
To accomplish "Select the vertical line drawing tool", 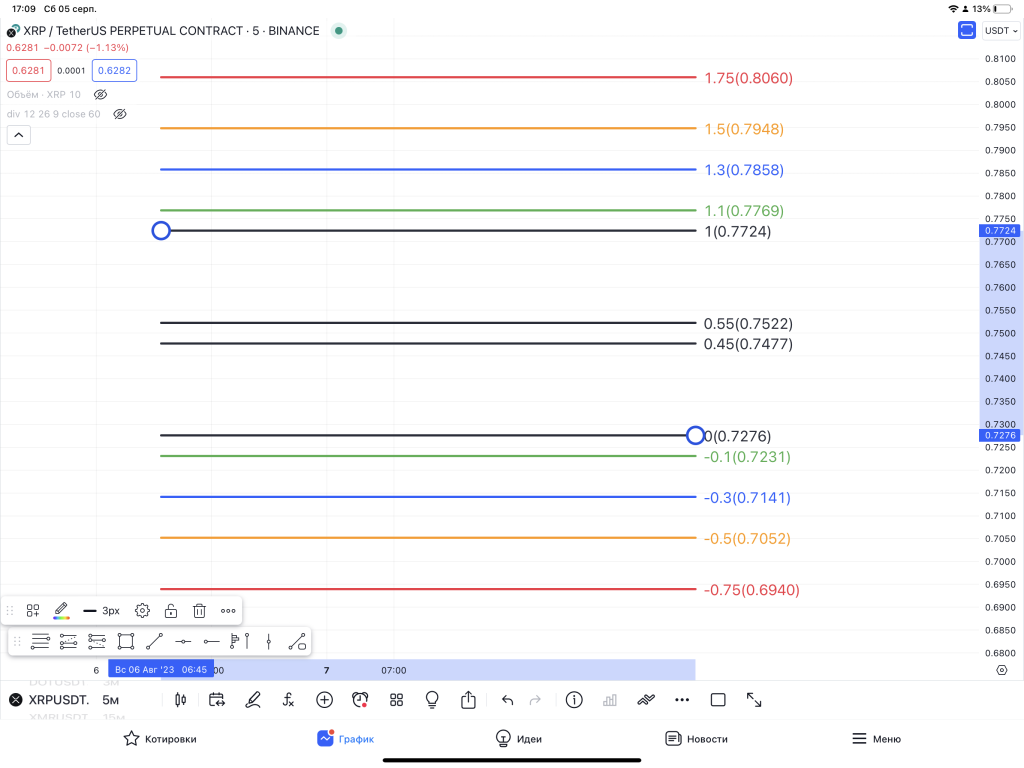I will pyautogui.click(x=268, y=641).
